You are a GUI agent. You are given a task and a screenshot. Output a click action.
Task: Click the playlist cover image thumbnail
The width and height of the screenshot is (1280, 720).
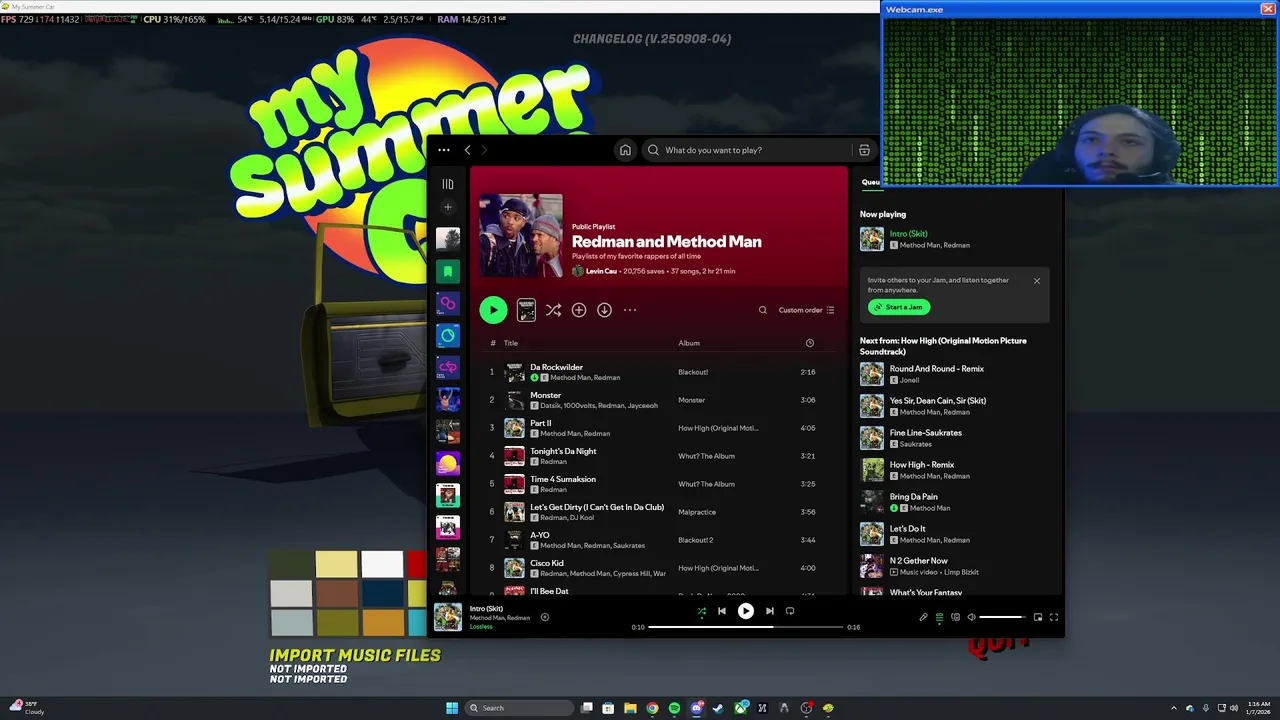521,236
